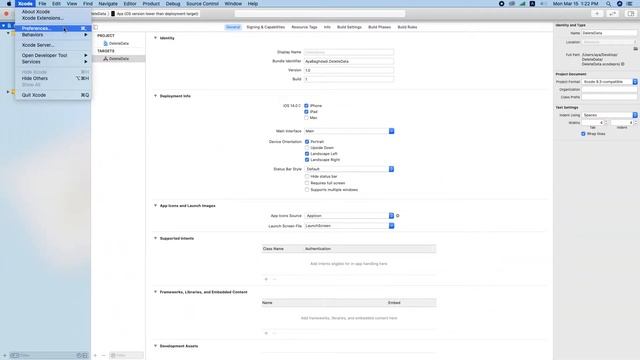Click minus at bottom of targets list
640x360 pixels.
pos(104,356)
